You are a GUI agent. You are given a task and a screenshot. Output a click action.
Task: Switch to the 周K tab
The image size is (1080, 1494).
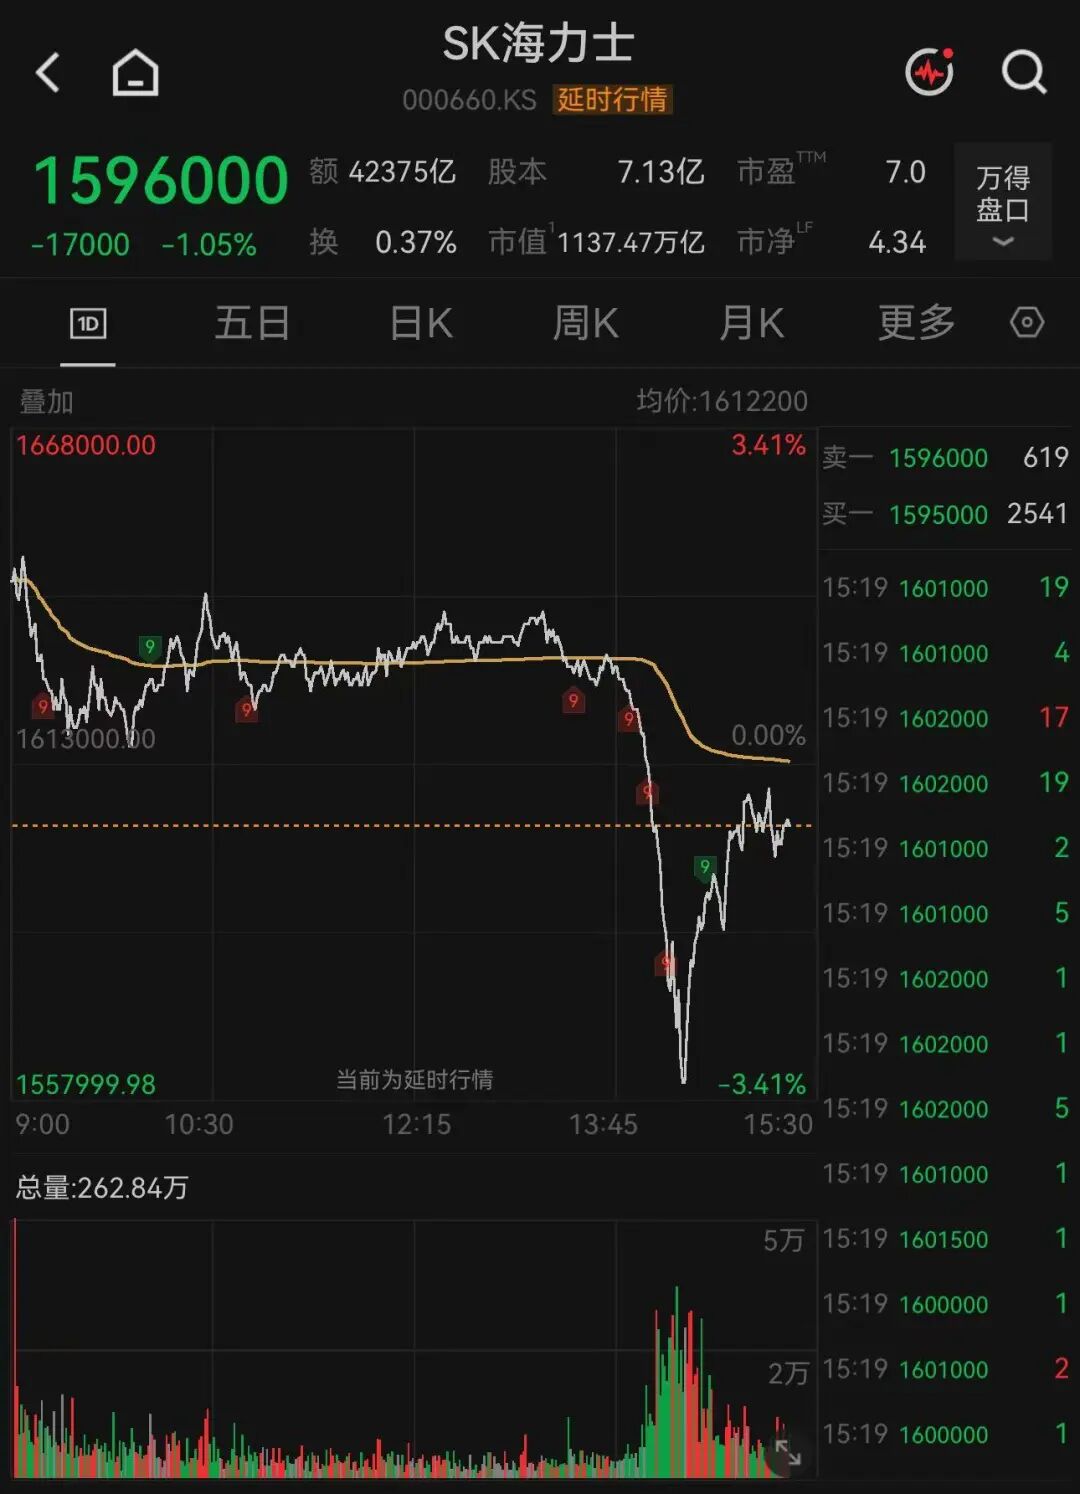(586, 323)
